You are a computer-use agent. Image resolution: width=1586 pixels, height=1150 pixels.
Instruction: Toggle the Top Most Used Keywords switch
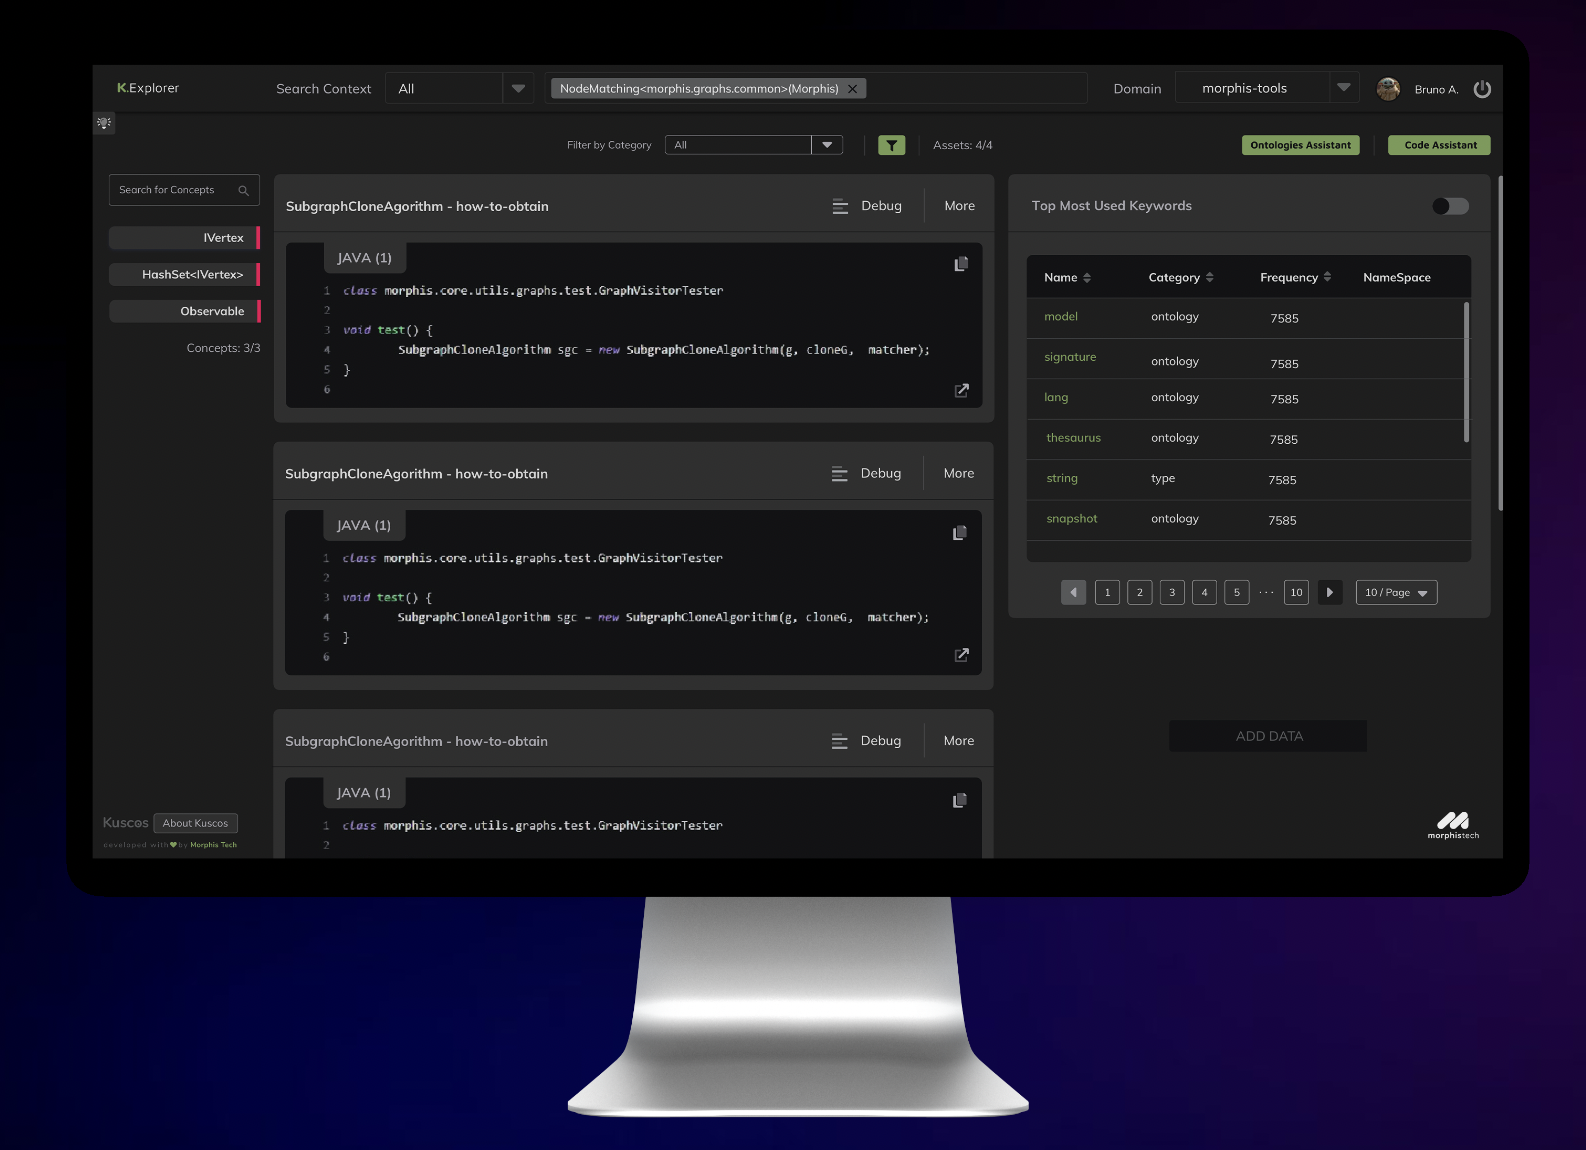tap(1450, 206)
